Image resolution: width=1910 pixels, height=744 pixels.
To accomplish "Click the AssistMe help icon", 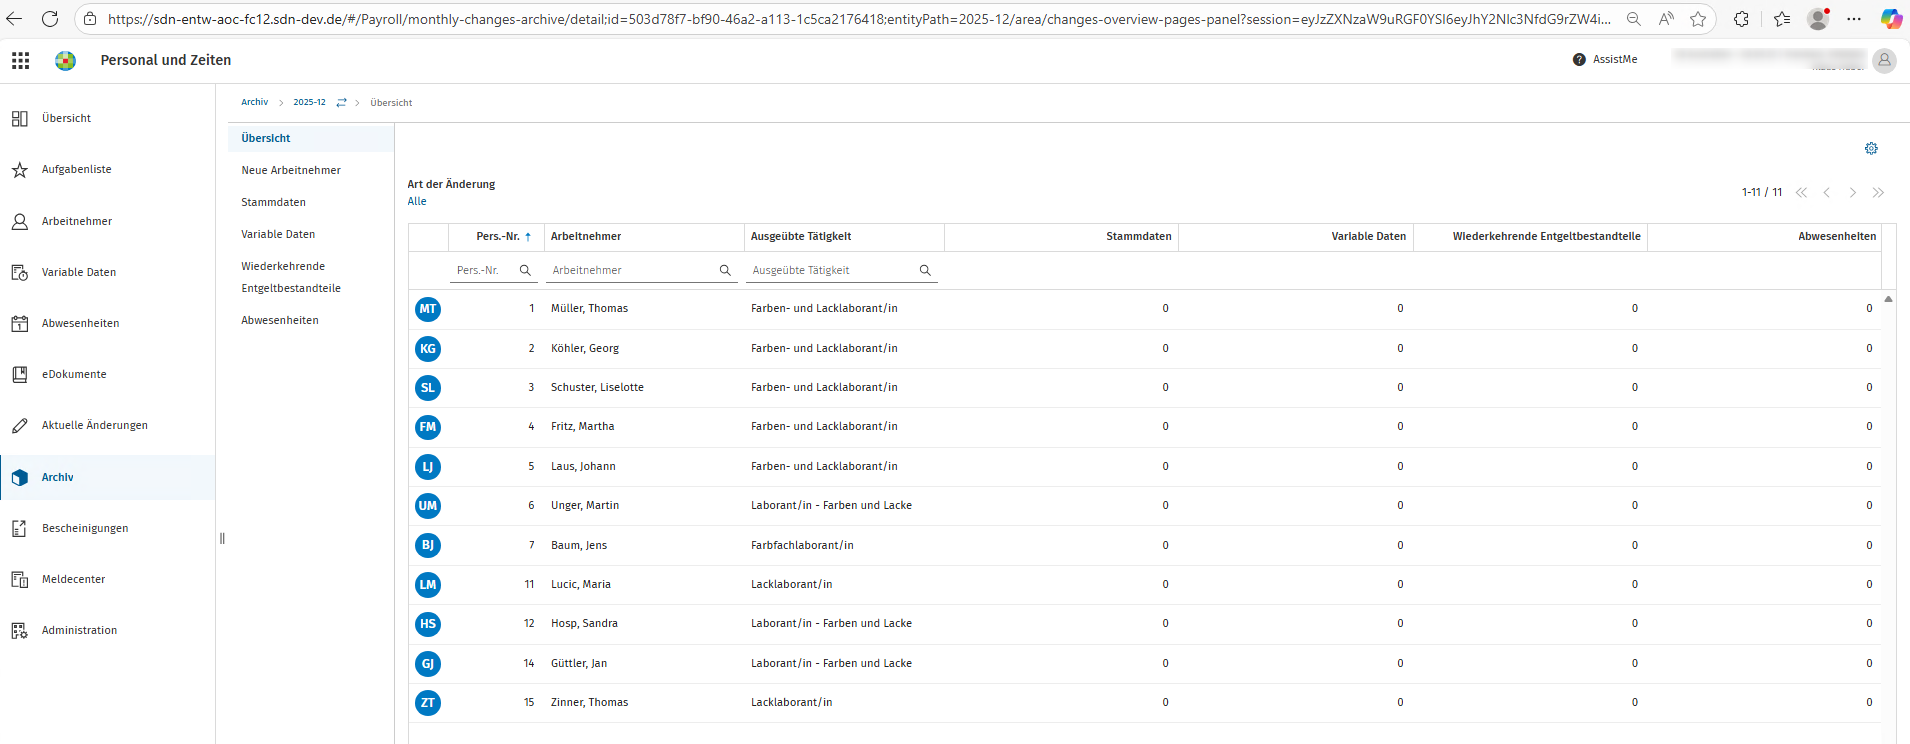I will (x=1579, y=60).
